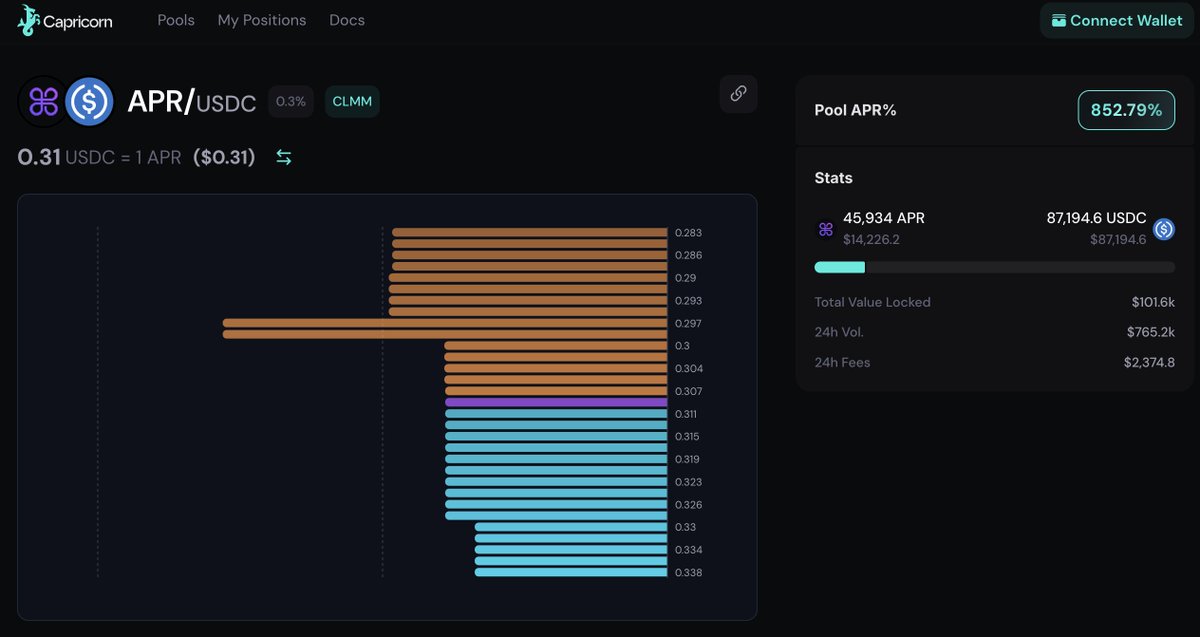Click the 0.326 price label on the chart
Viewport: 1200px width, 637px height.
pos(688,505)
